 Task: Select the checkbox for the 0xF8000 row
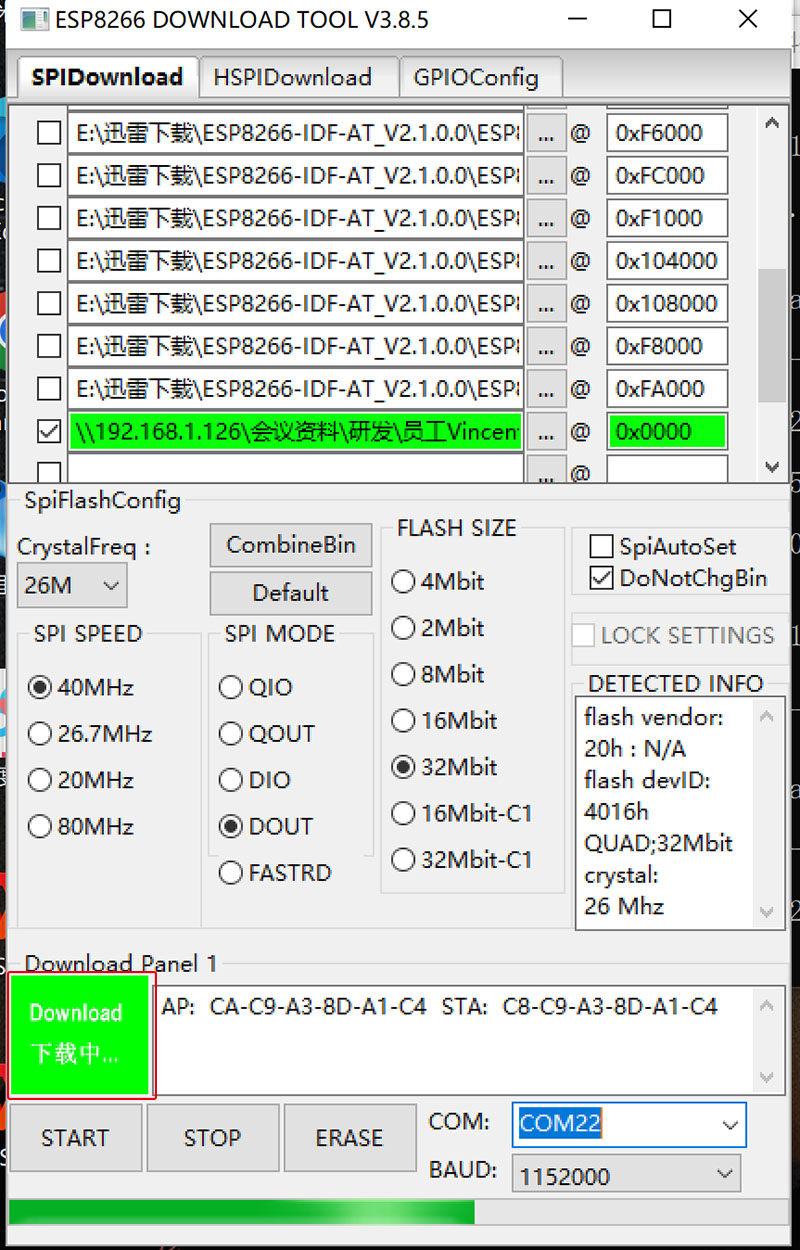tap(49, 346)
